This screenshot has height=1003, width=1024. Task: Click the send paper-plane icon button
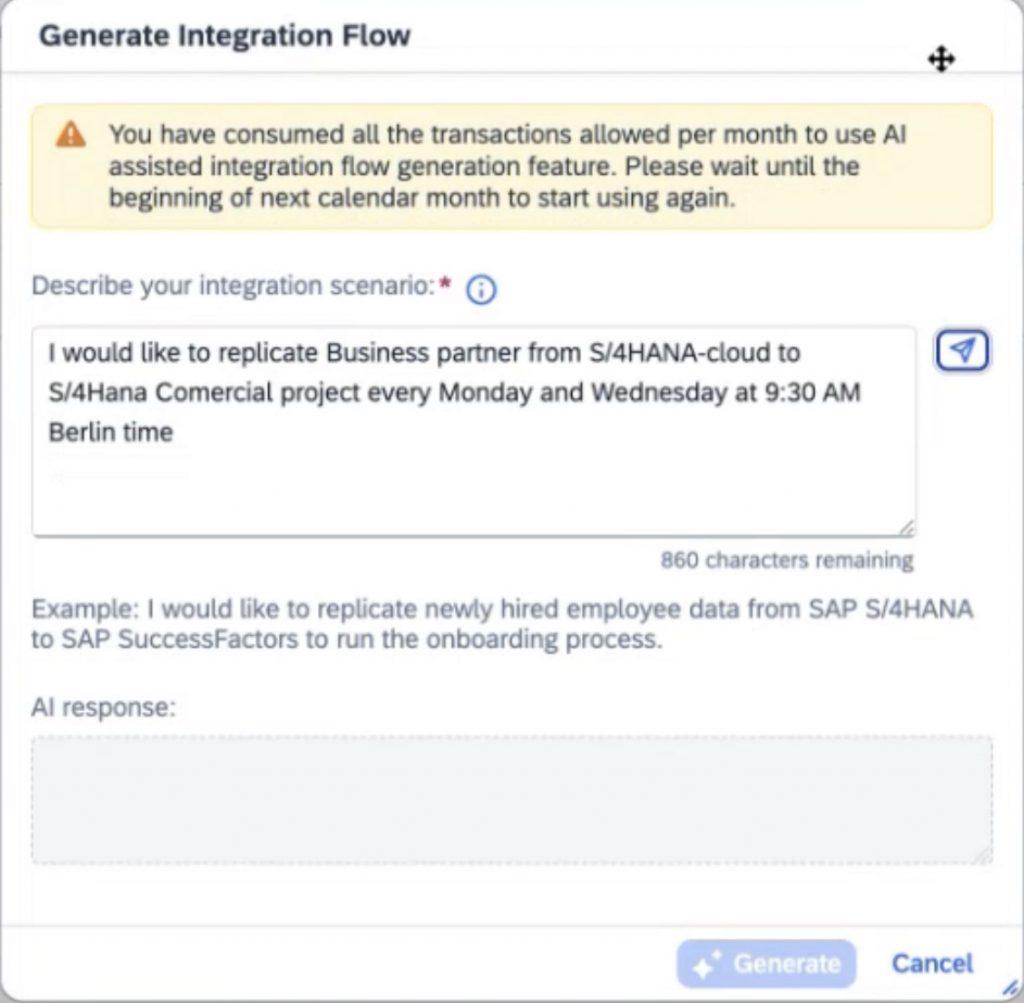tap(962, 351)
